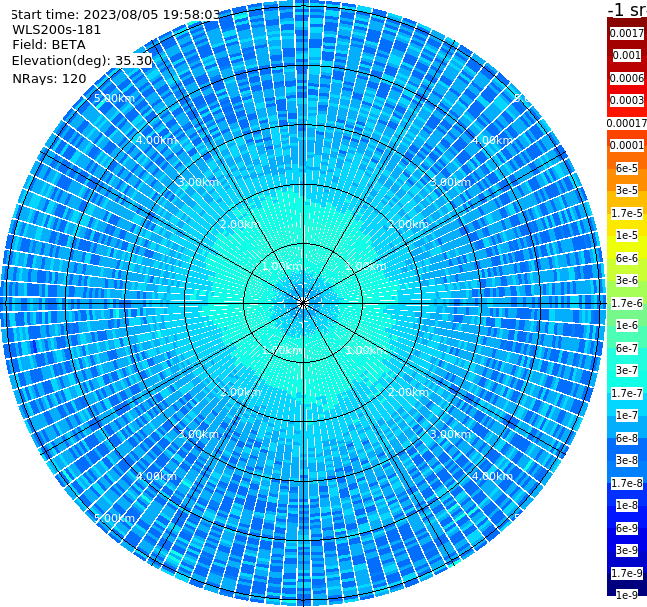Click the colorbar units title '-1 sr'
The width and height of the screenshot is (647, 607).
tap(627, 10)
